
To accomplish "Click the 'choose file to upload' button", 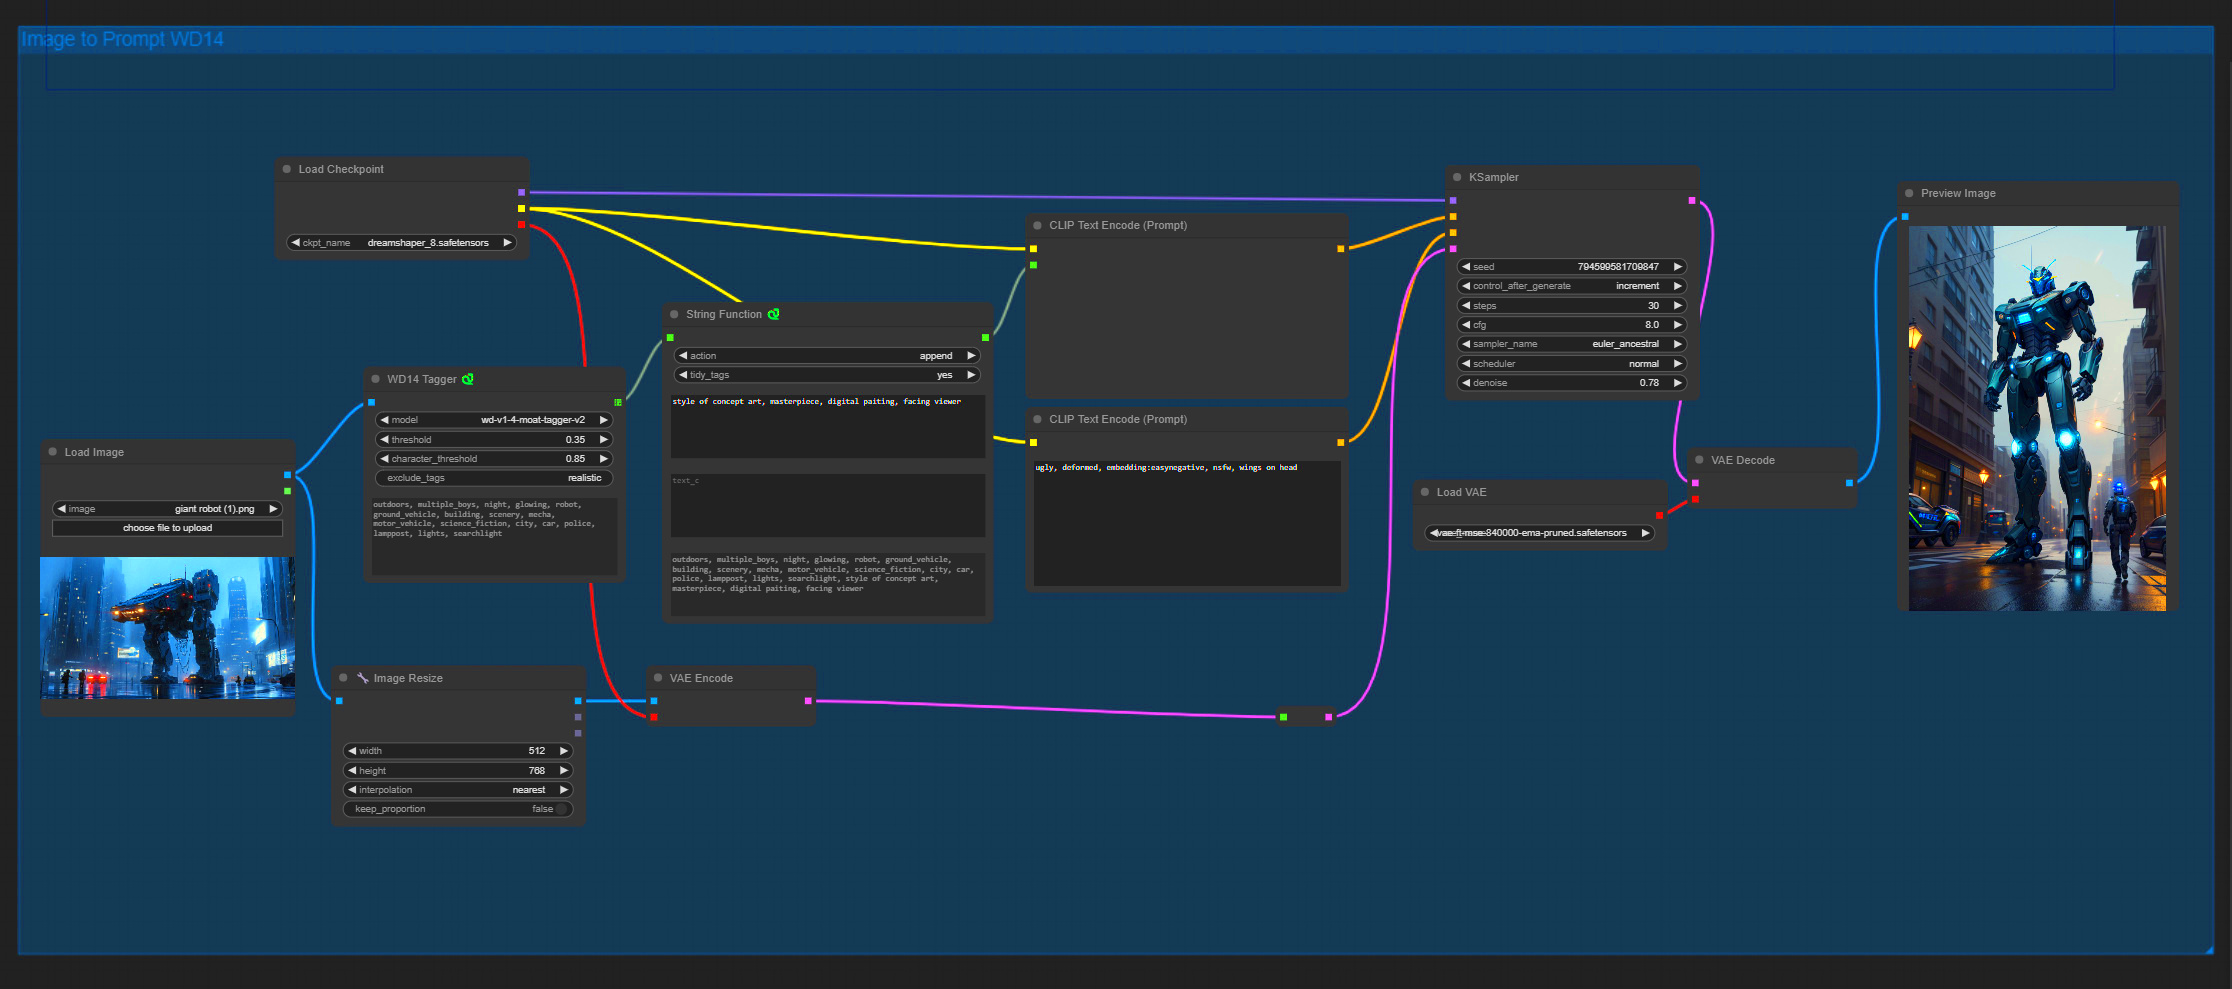I will (167, 528).
